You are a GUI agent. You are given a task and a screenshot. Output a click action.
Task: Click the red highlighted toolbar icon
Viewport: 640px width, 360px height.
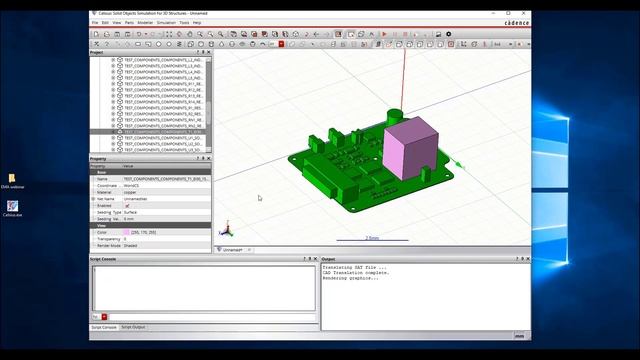click(x=281, y=44)
